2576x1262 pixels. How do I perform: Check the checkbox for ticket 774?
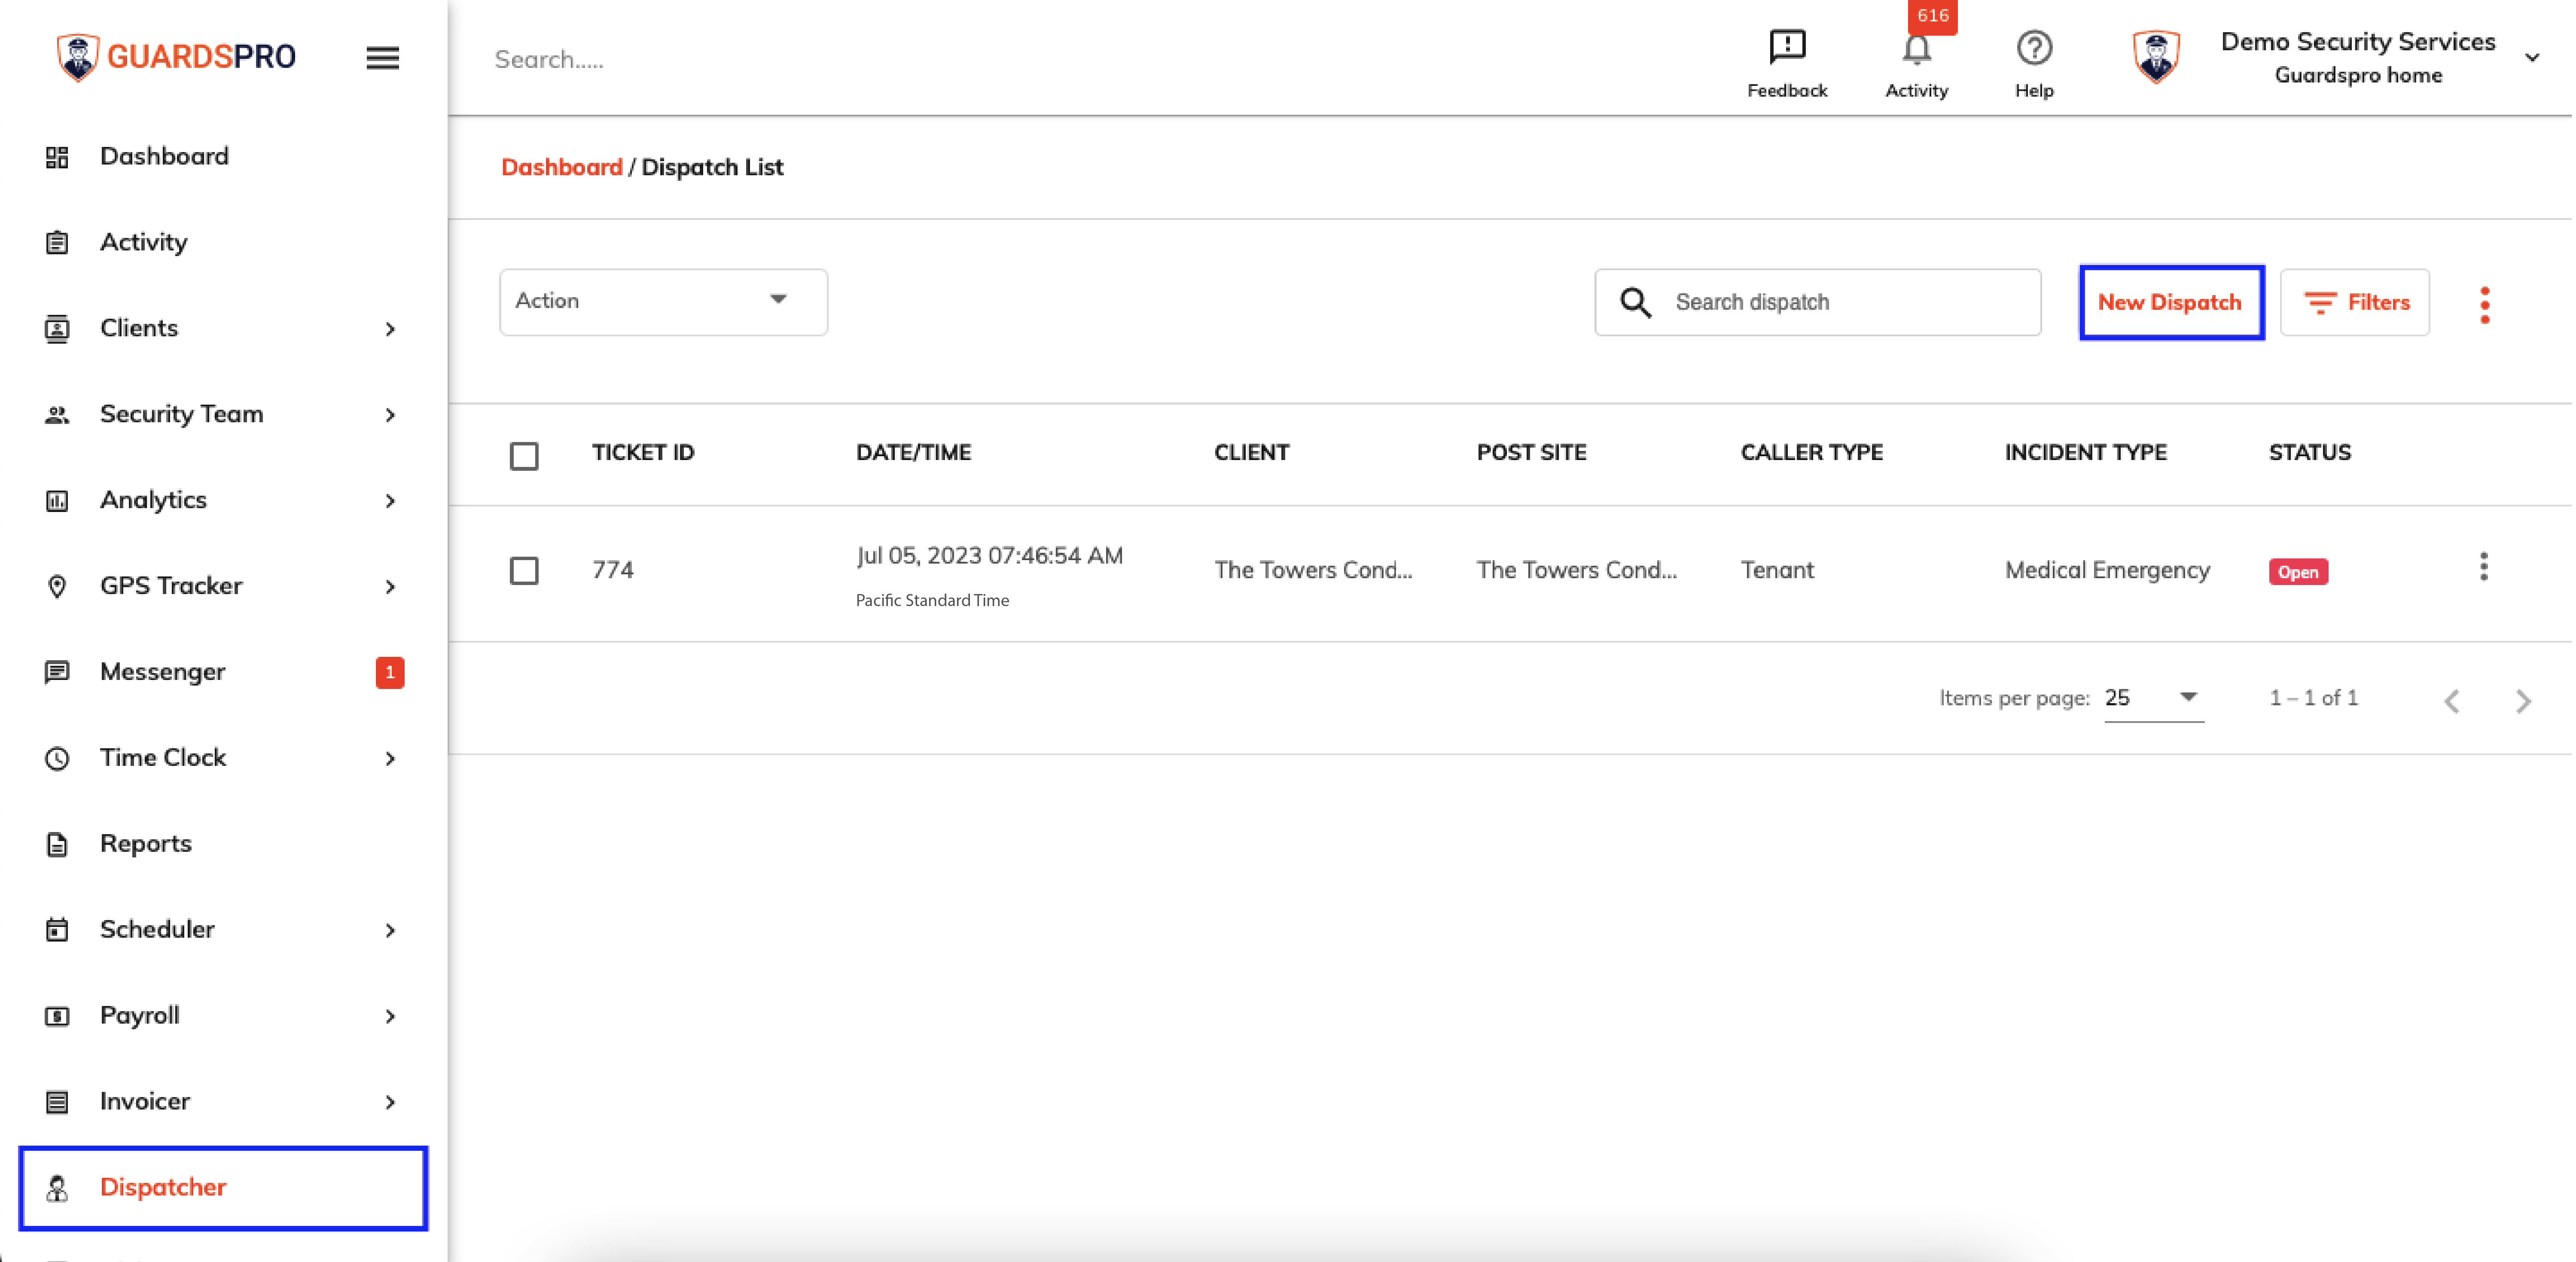(524, 571)
